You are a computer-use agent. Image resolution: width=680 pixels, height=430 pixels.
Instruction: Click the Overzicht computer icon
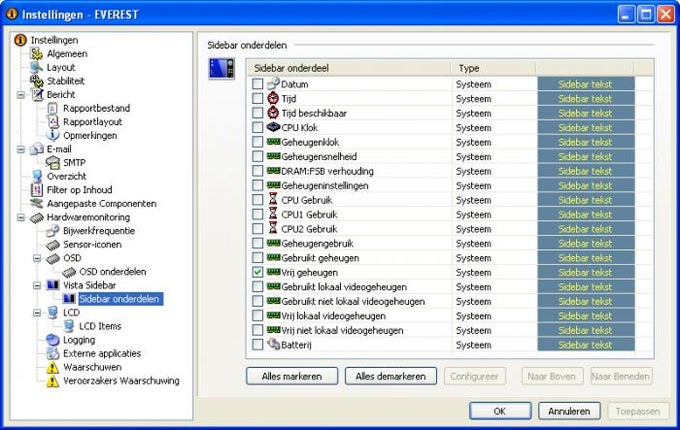click(x=37, y=176)
